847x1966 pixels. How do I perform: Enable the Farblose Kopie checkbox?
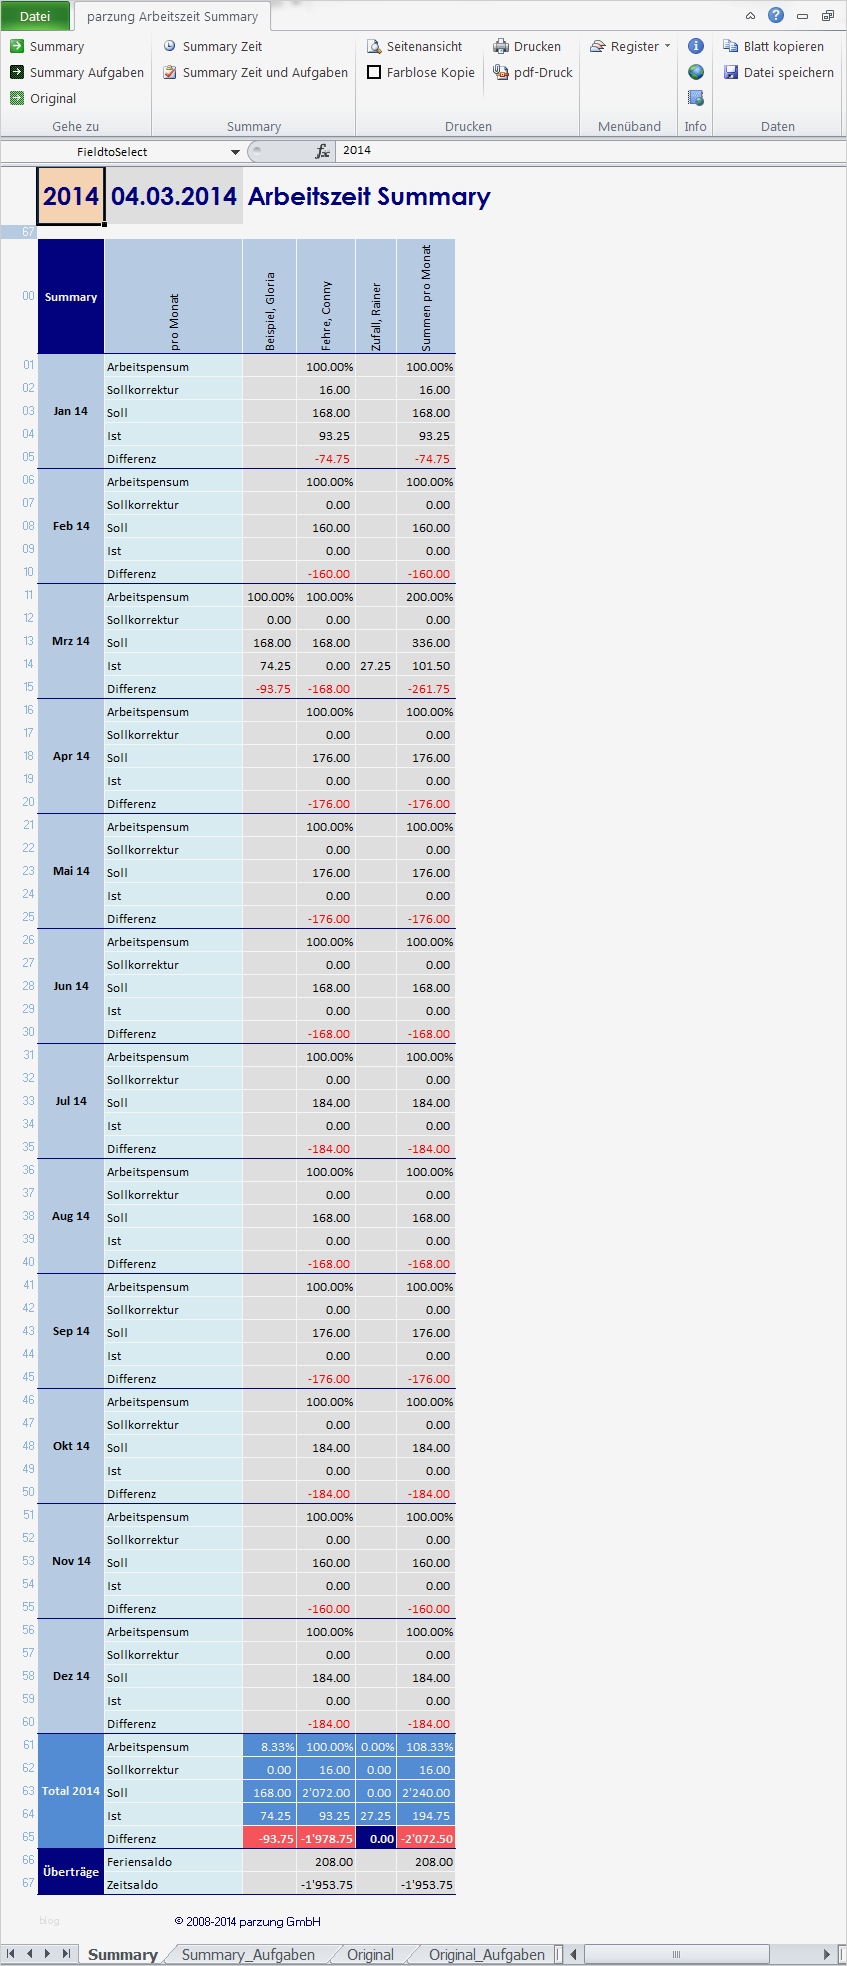[374, 73]
